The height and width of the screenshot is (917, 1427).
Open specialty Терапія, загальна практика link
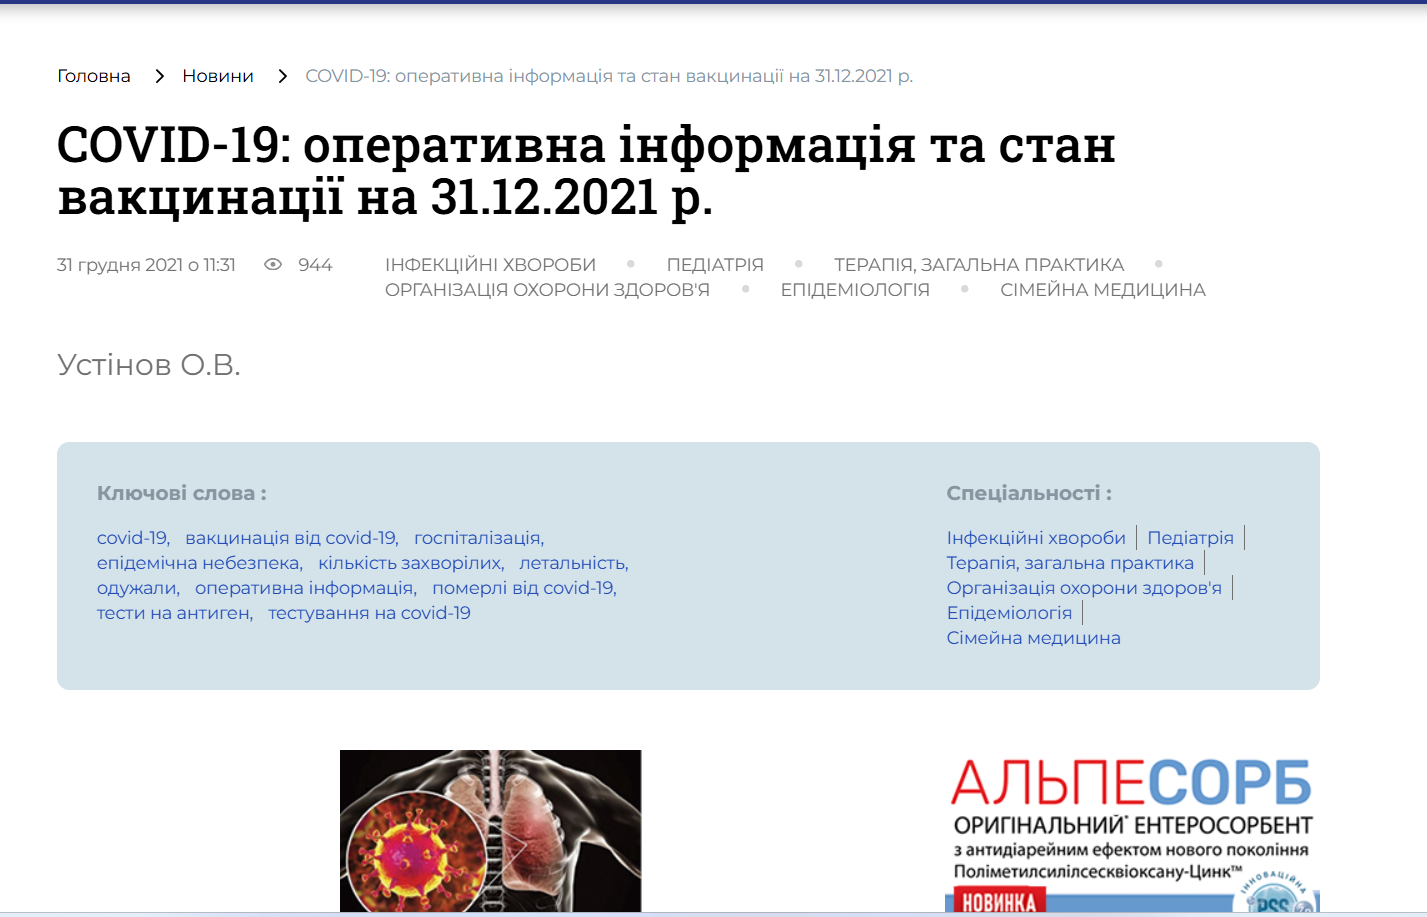pyautogui.click(x=1070, y=563)
